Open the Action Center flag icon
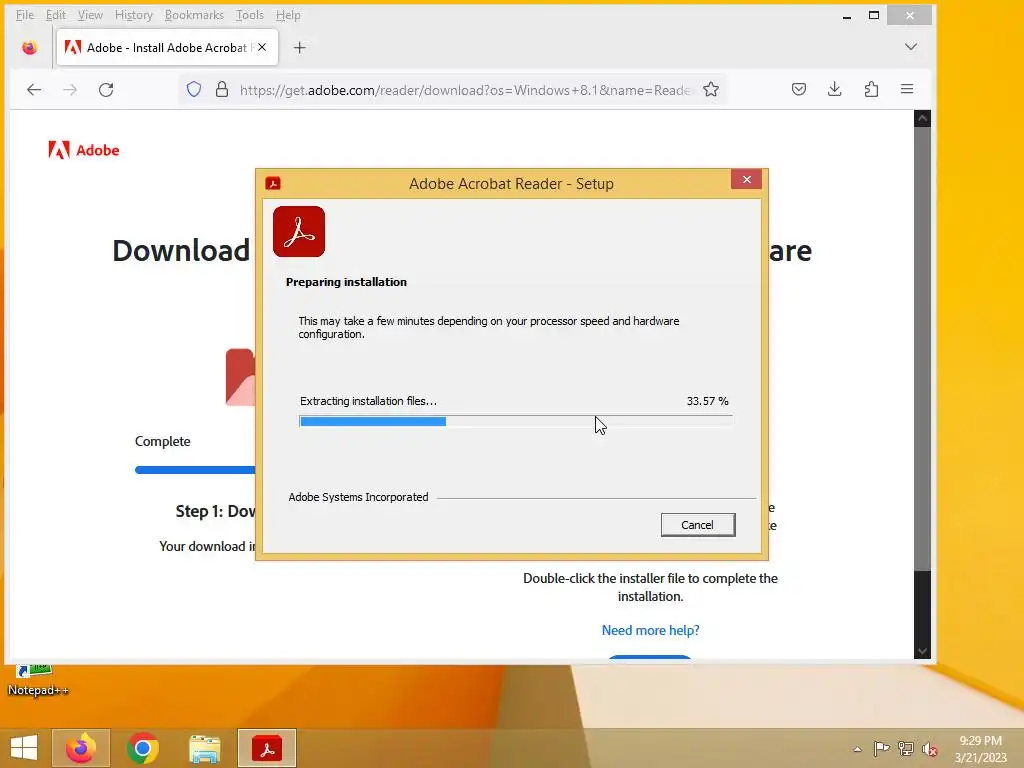 click(881, 749)
